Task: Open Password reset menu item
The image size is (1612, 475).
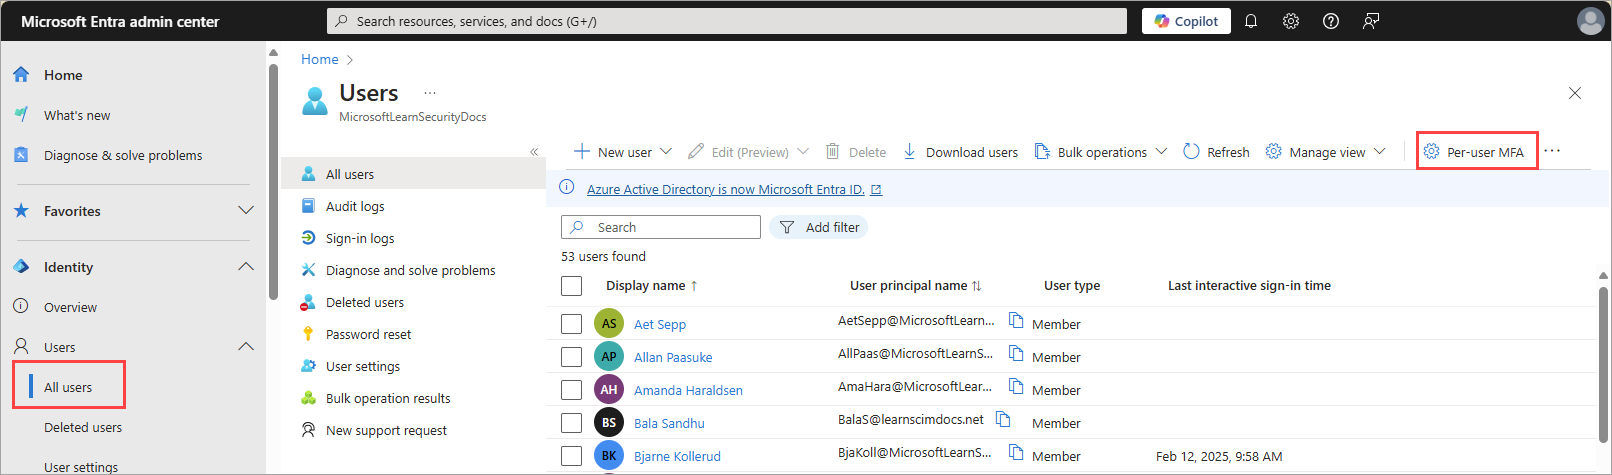Action: 368,334
